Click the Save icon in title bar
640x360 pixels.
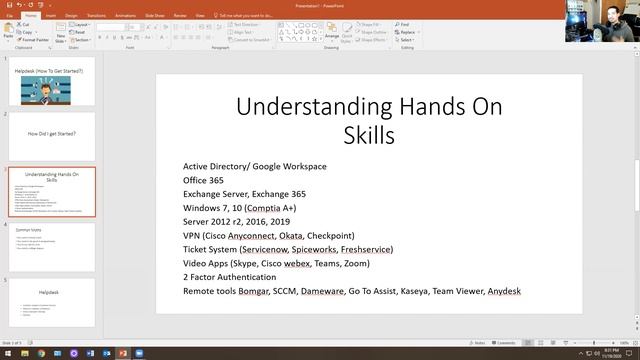coord(9,5)
